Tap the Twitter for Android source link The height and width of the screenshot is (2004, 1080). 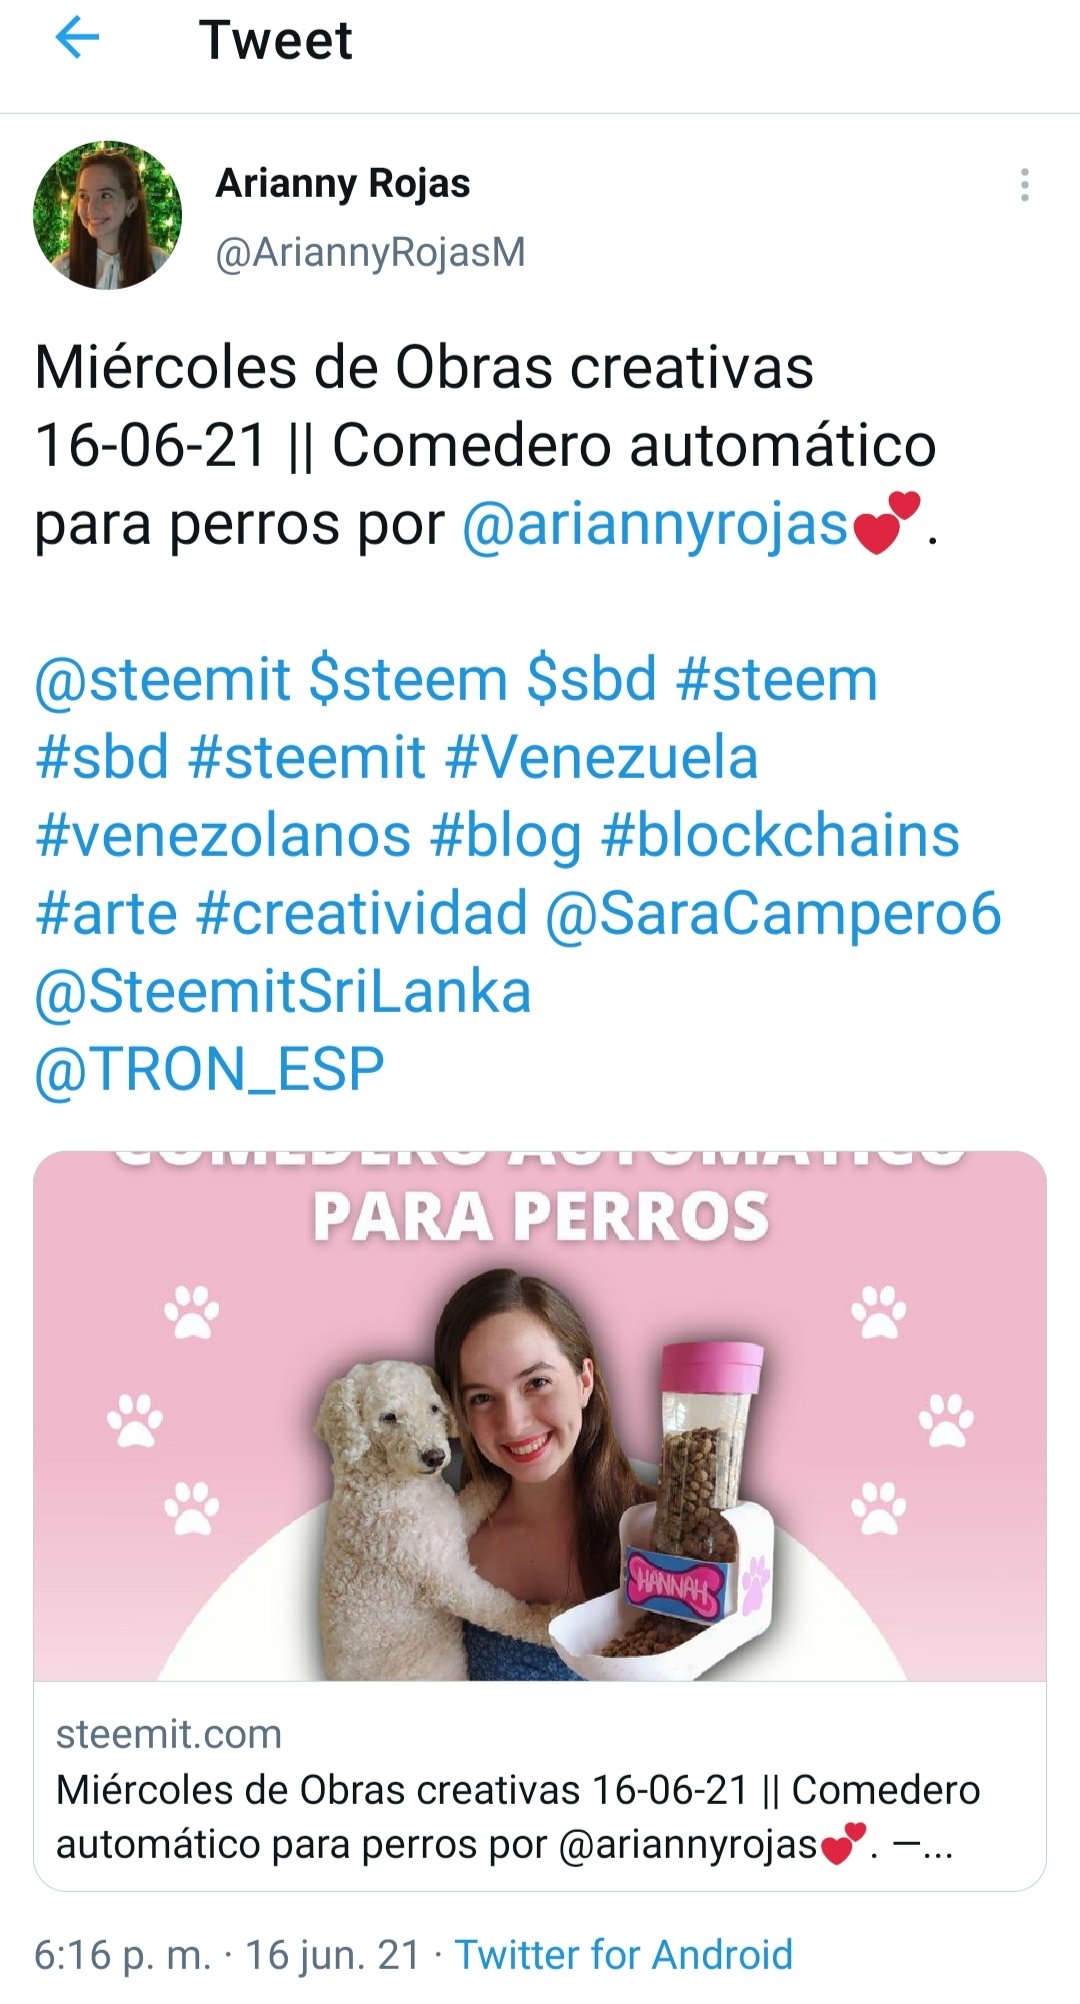pos(624,1954)
